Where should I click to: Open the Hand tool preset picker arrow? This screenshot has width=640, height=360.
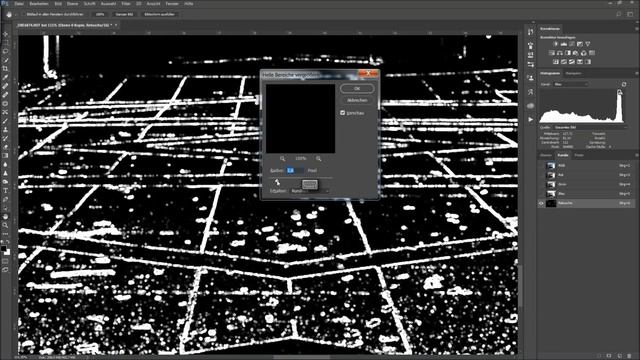(x=16, y=14)
